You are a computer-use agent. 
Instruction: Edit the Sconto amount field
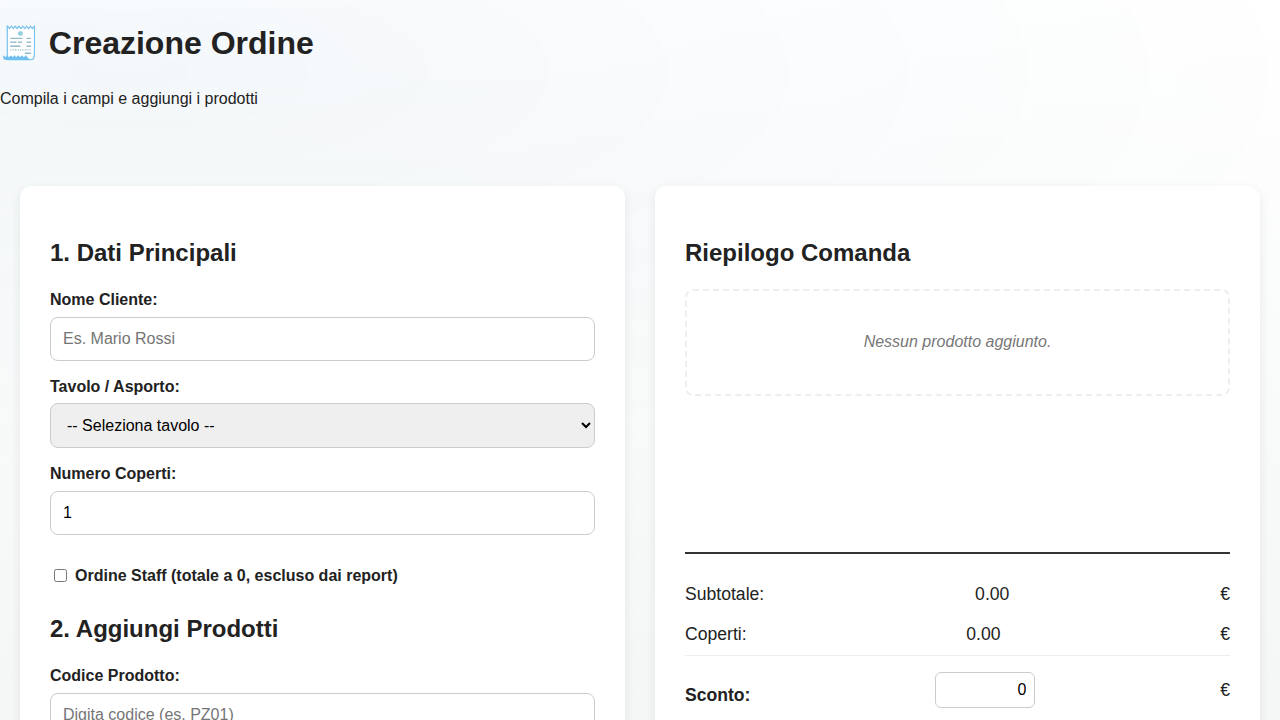tap(985, 690)
